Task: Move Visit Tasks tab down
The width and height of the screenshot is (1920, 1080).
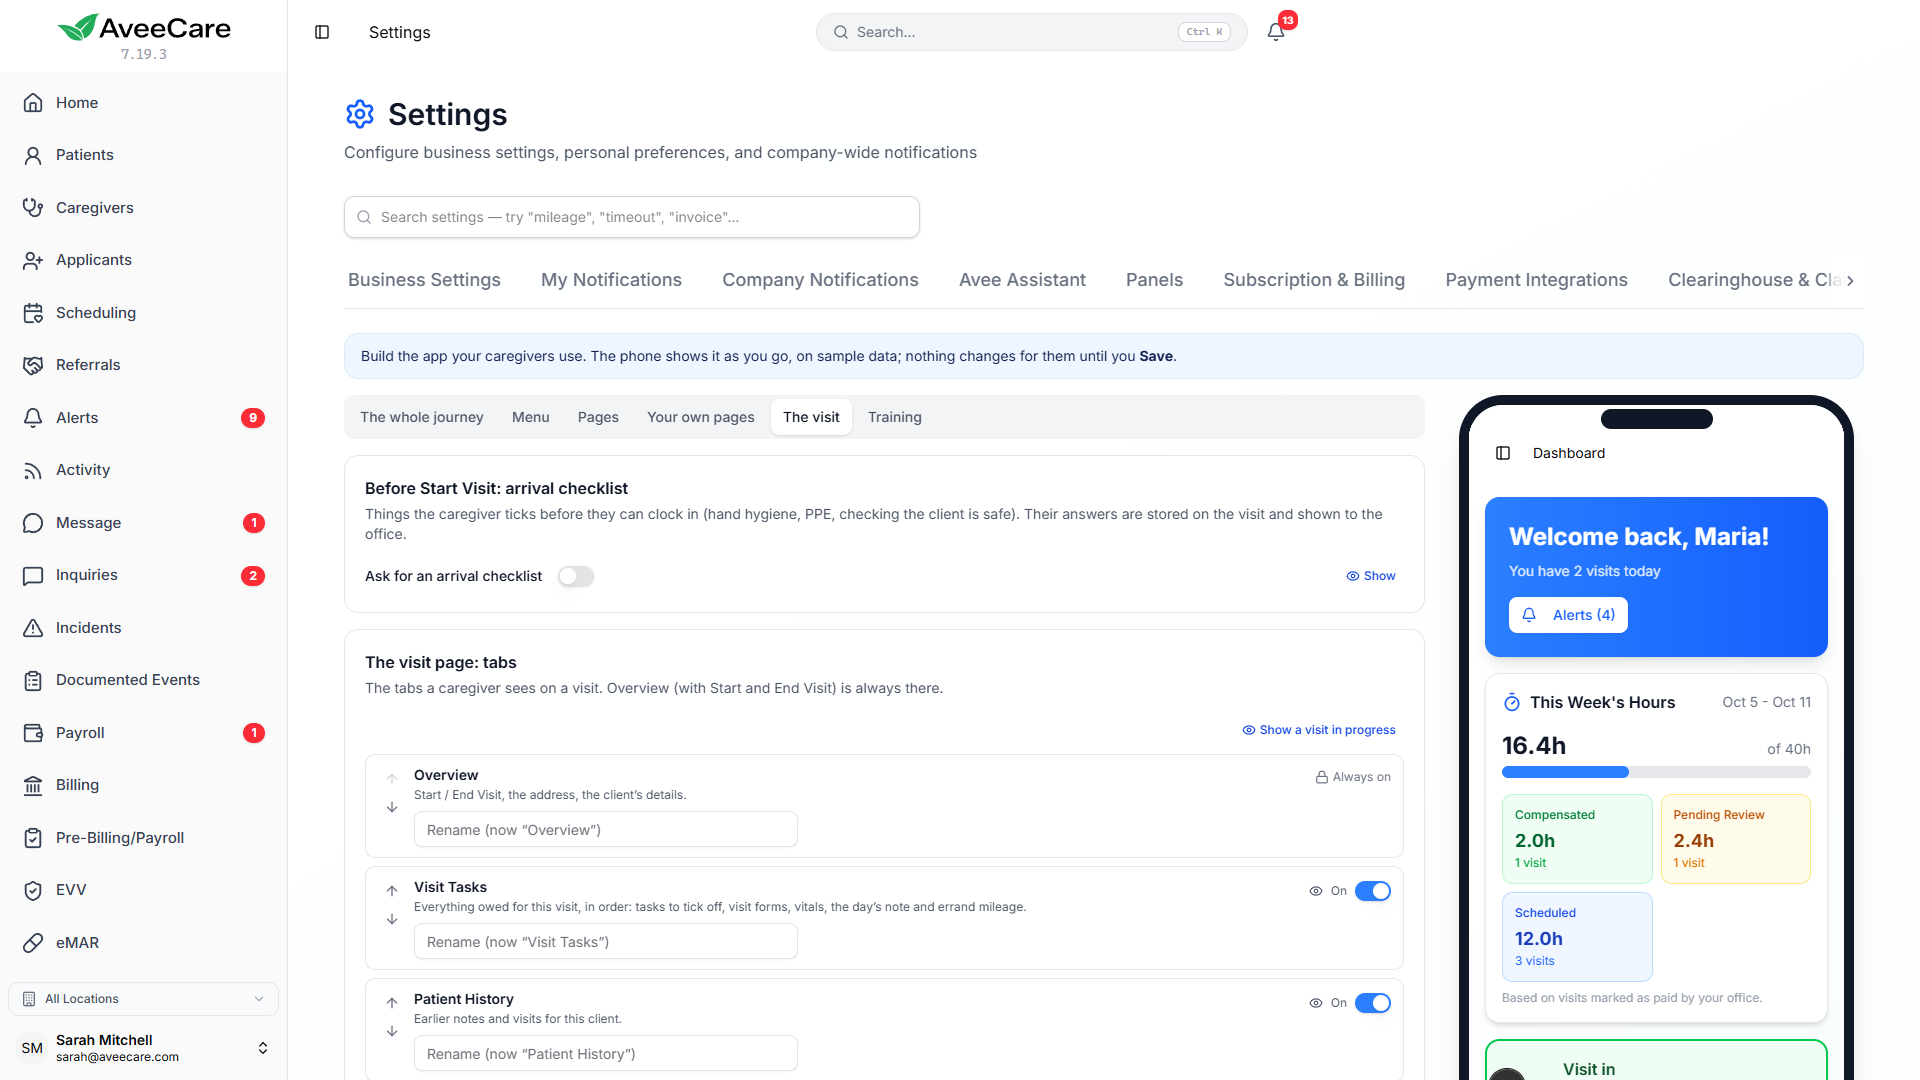Action: click(x=392, y=920)
